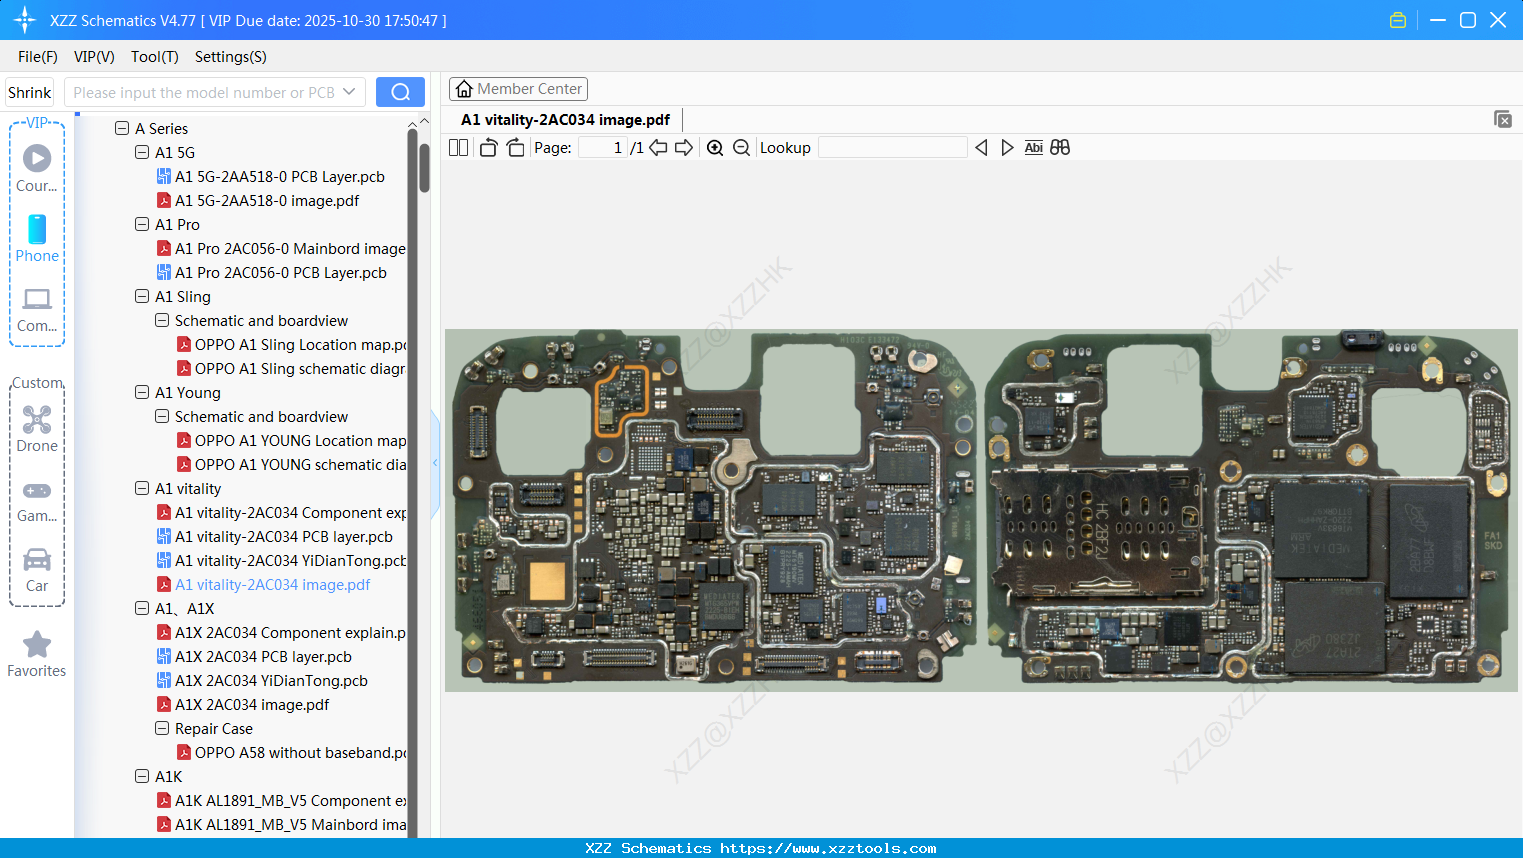
Task: Collapse the A1 vitality folder
Action: 142,489
